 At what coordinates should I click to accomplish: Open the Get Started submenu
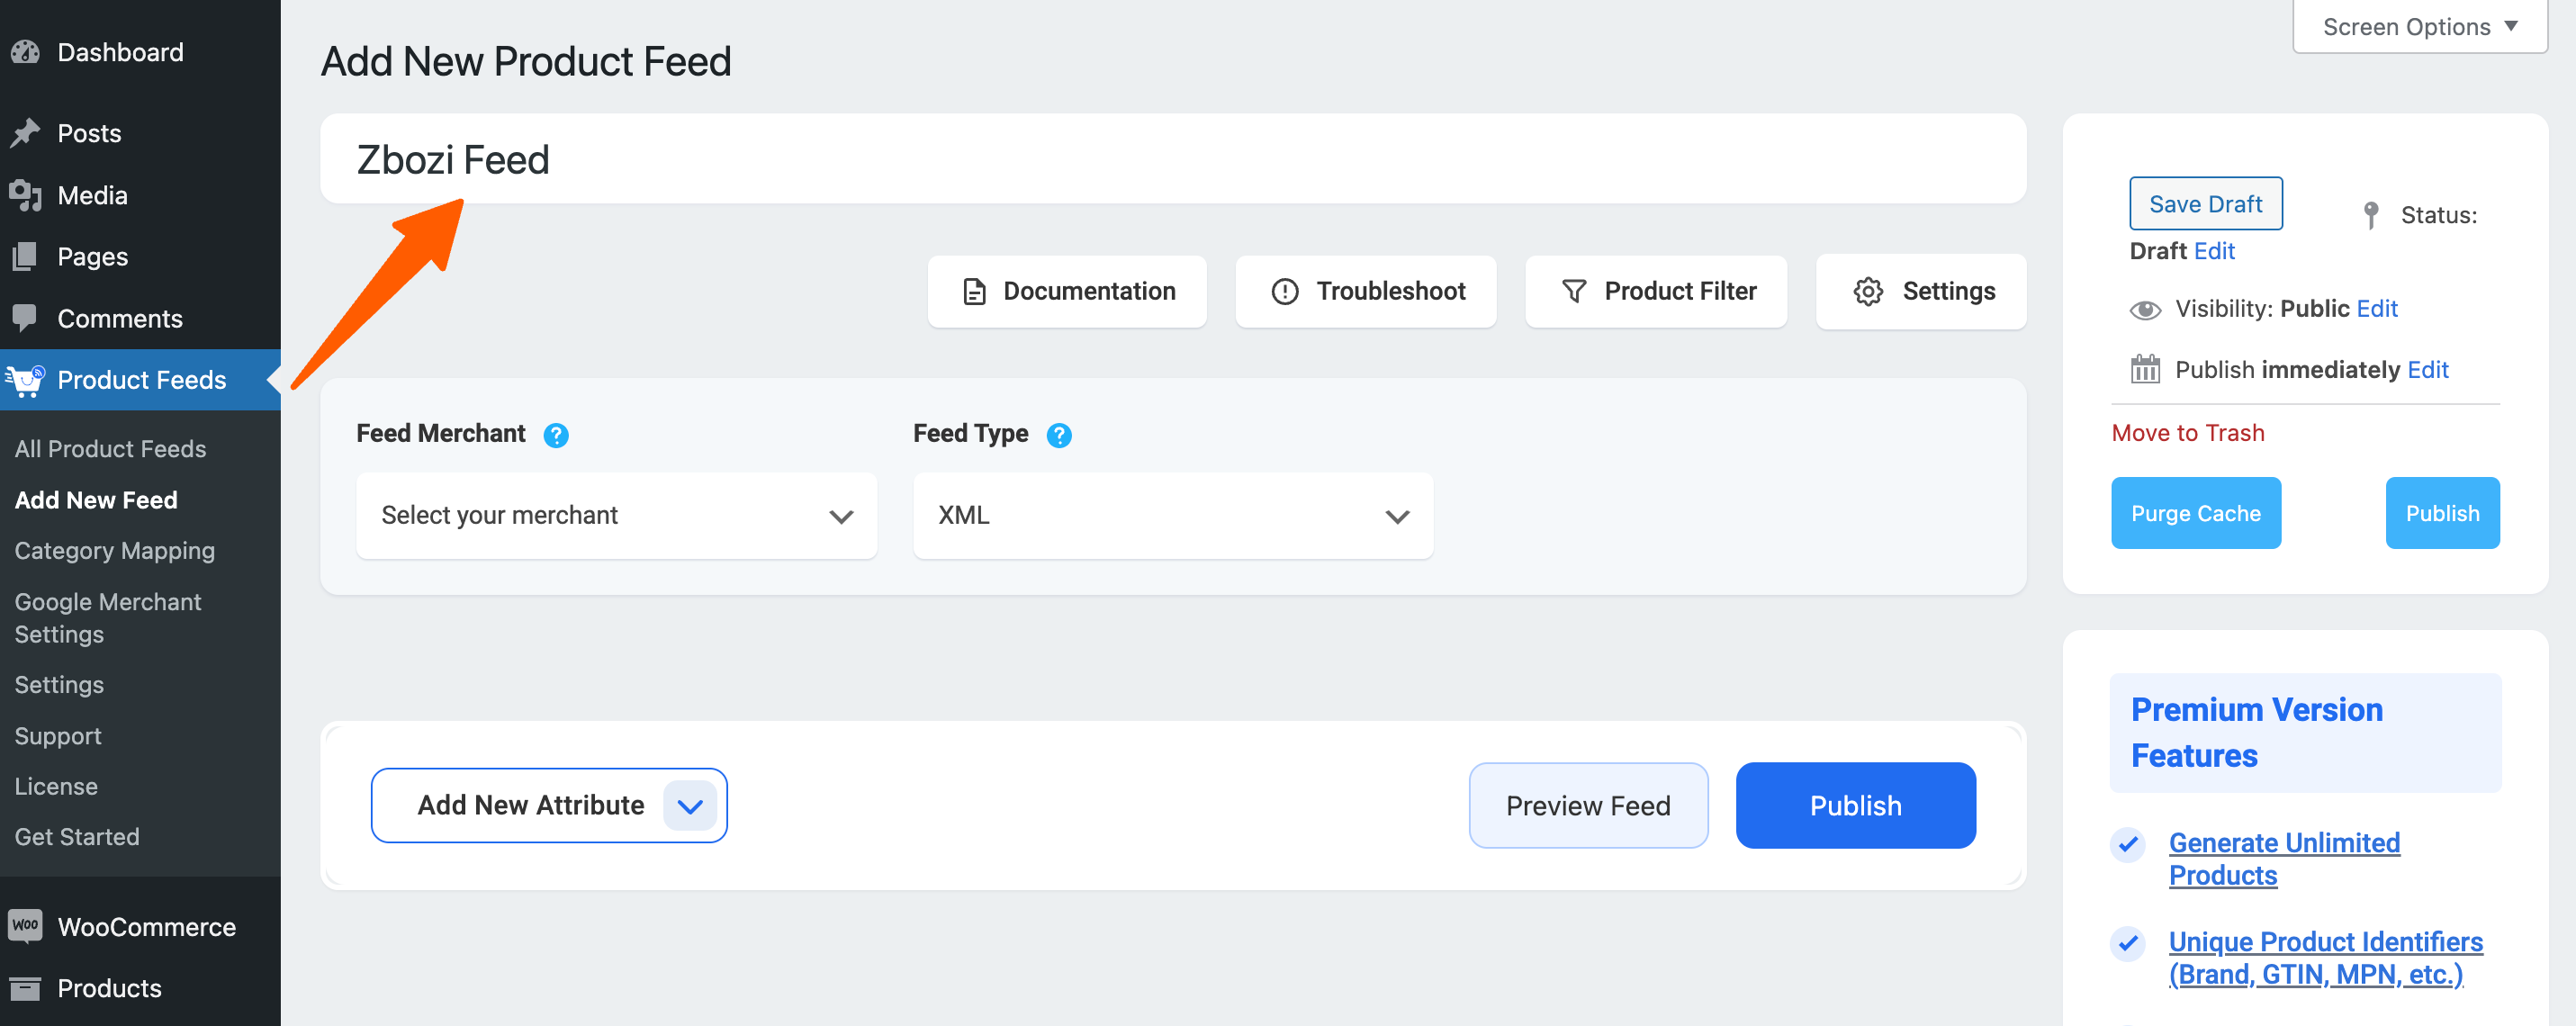point(77,837)
